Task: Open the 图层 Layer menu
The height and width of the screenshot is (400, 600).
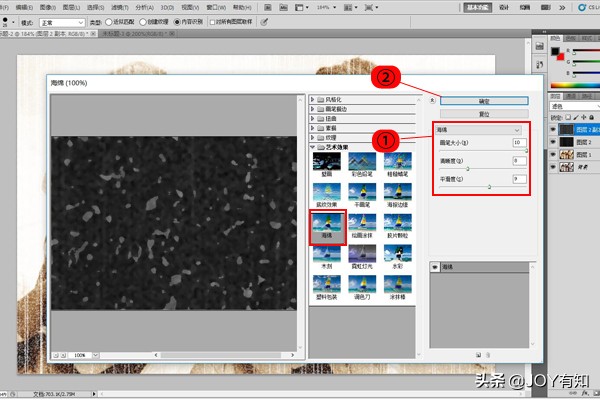Action: coord(72,7)
